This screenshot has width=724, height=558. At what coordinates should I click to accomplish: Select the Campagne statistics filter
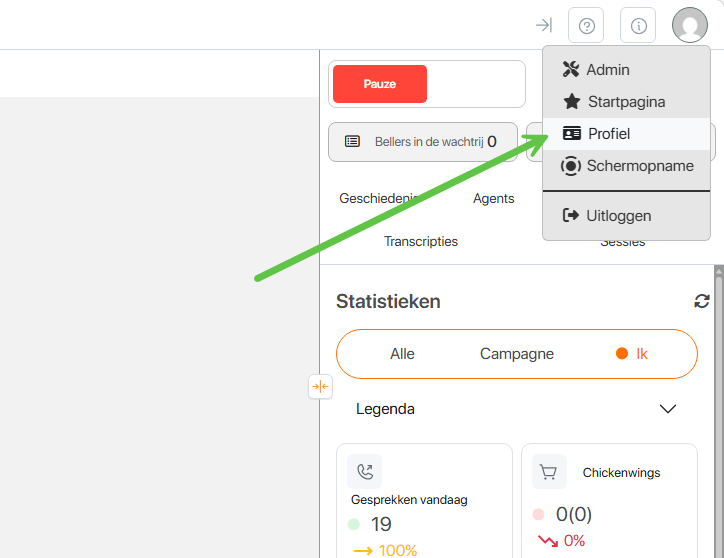(x=516, y=354)
